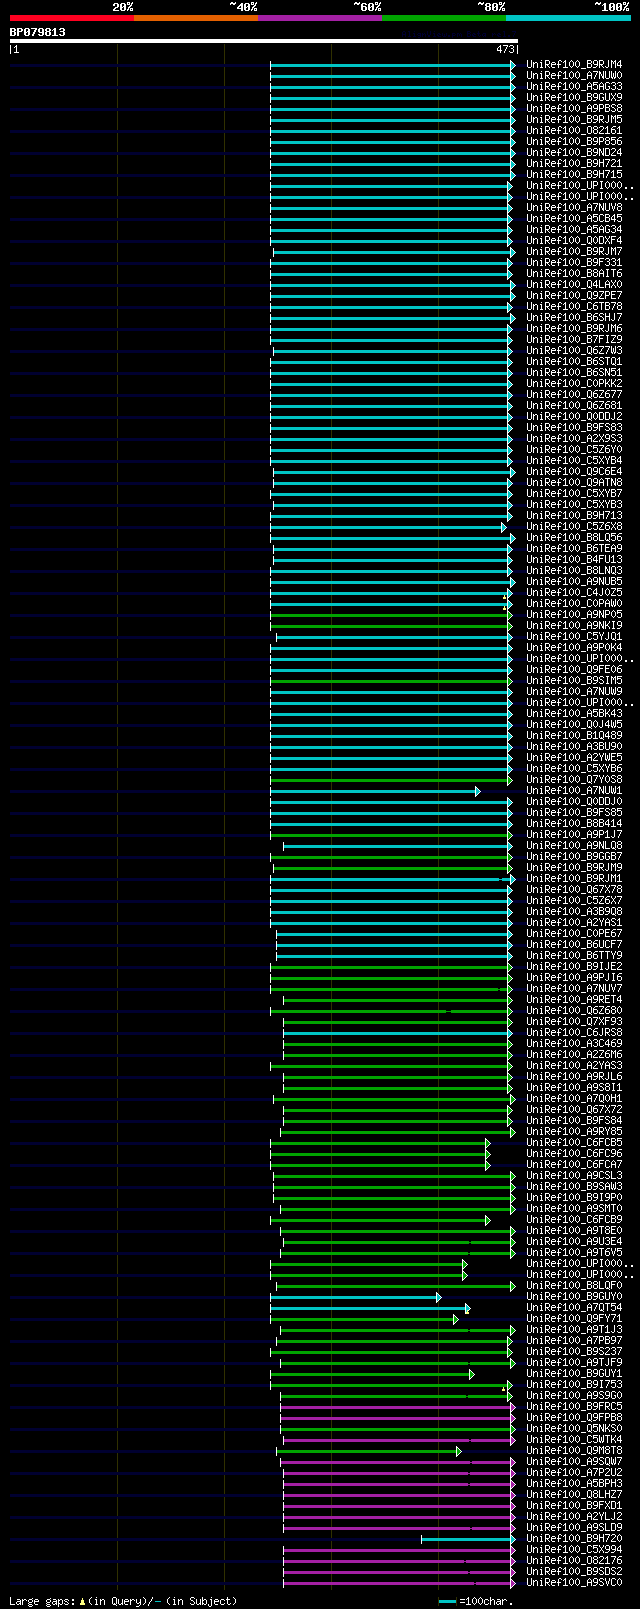This screenshot has height=1609, width=640.
Task: Select the hit UniRef100_B9RJM4
Action: click(x=574, y=65)
